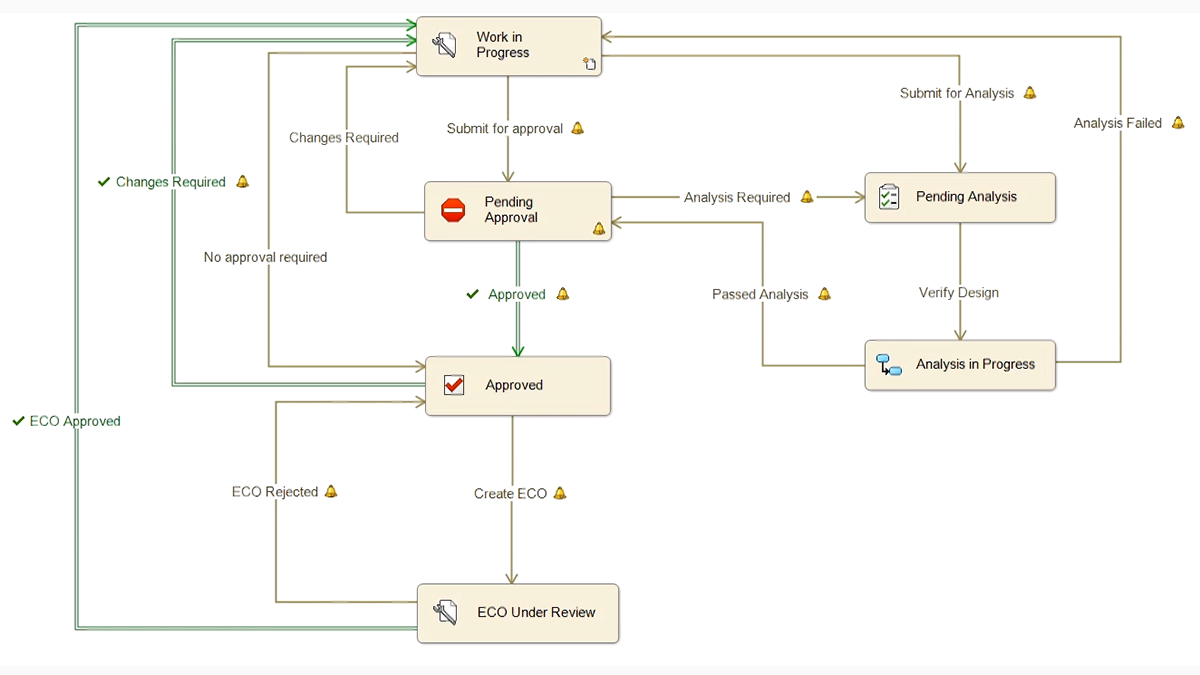The image size is (1200, 675).
Task: Click the bell beside green Approved label
Action: tap(563, 294)
